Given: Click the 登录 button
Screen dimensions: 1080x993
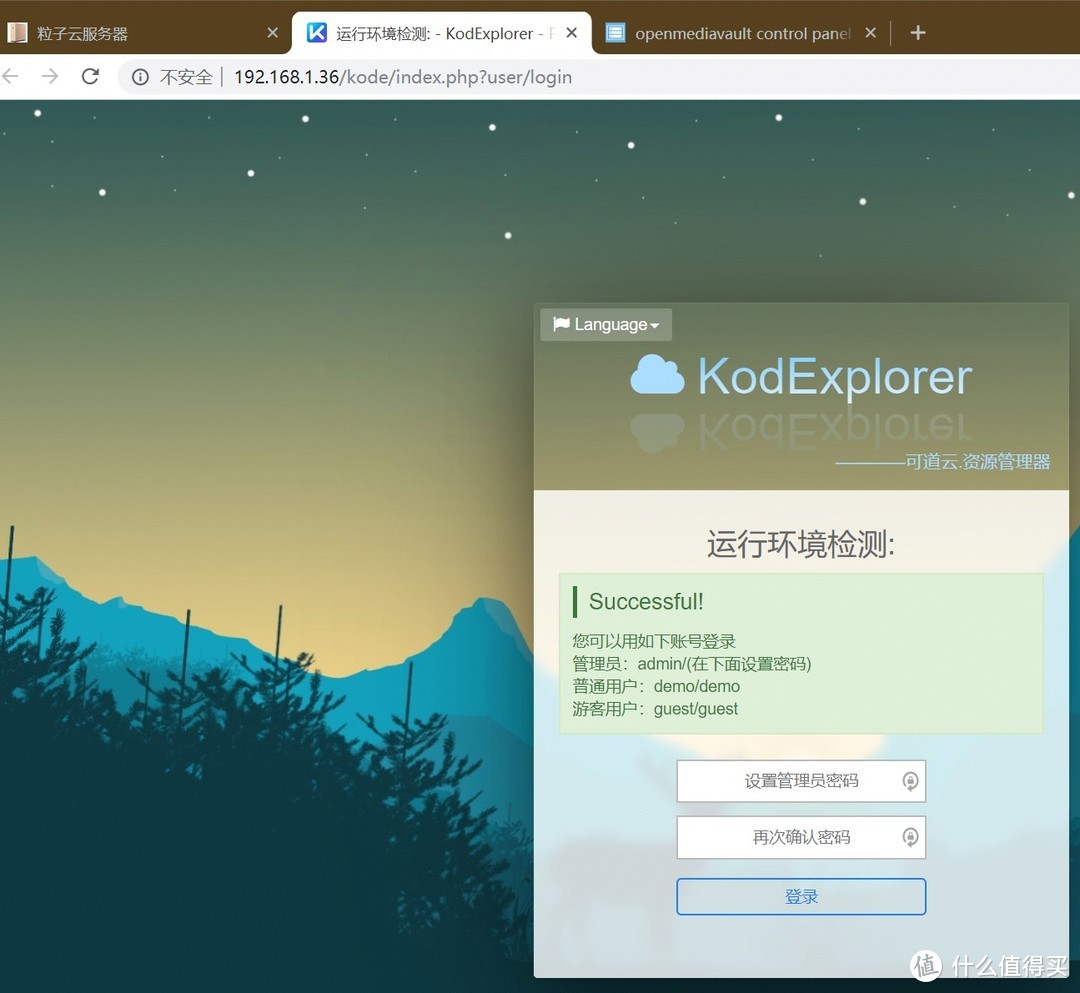Looking at the screenshot, I should (801, 897).
